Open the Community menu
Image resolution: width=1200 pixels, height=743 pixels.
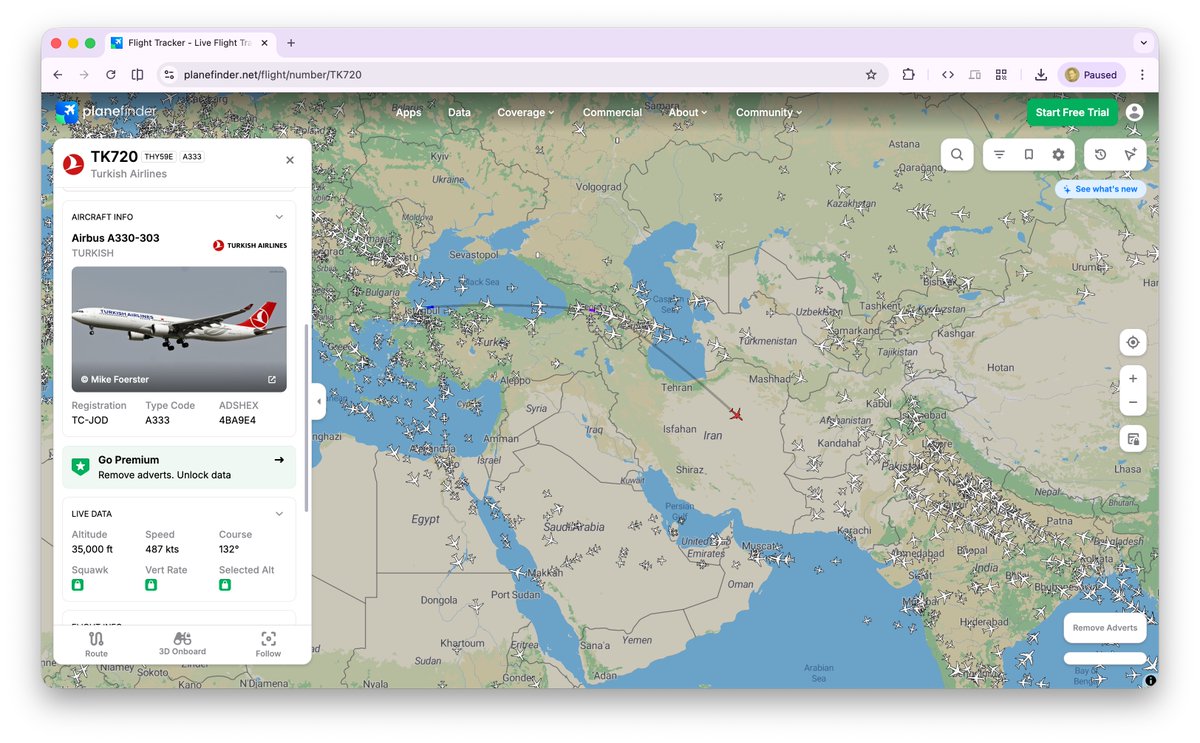point(768,112)
